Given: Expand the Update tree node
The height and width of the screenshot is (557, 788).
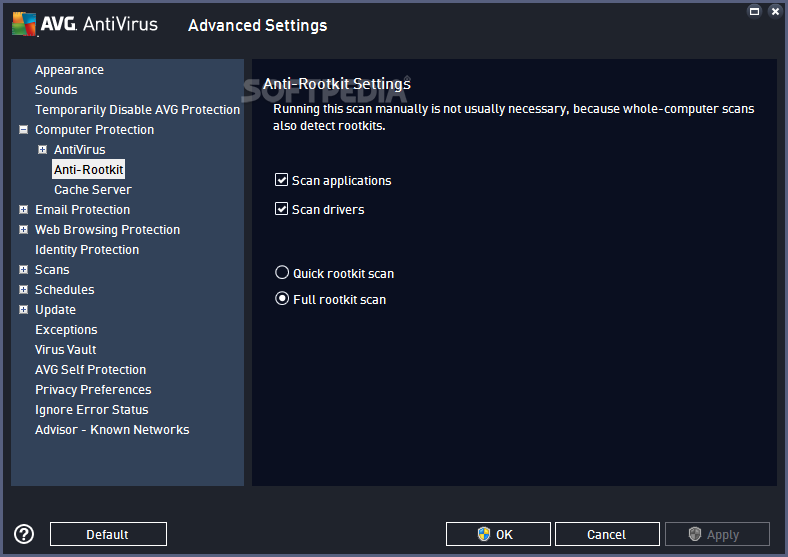Looking at the screenshot, I should pos(23,310).
